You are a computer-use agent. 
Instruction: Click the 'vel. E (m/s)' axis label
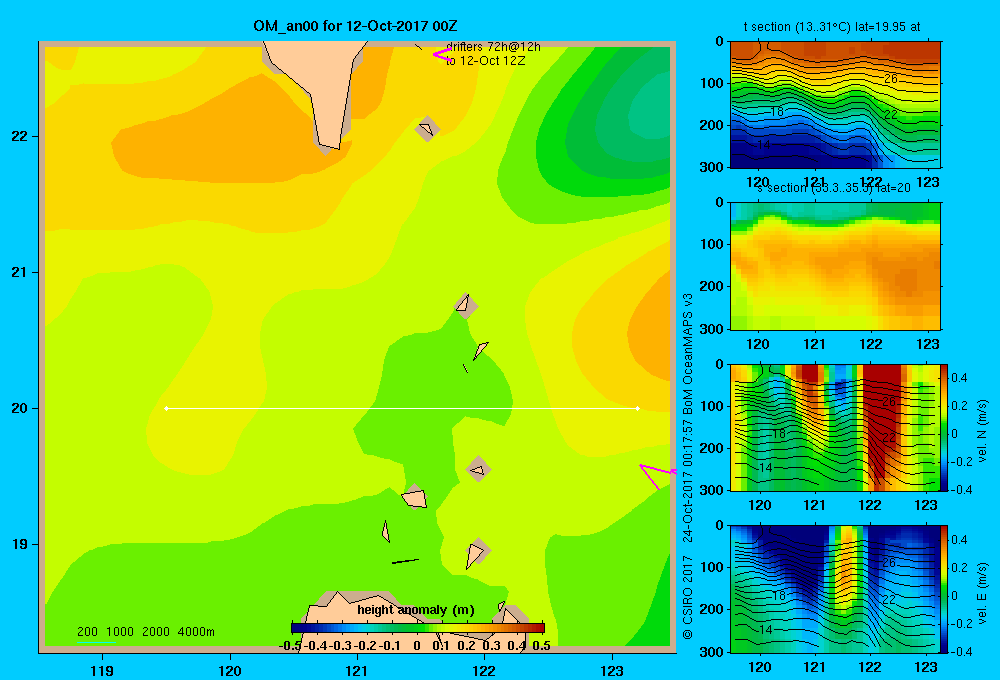pos(983,593)
